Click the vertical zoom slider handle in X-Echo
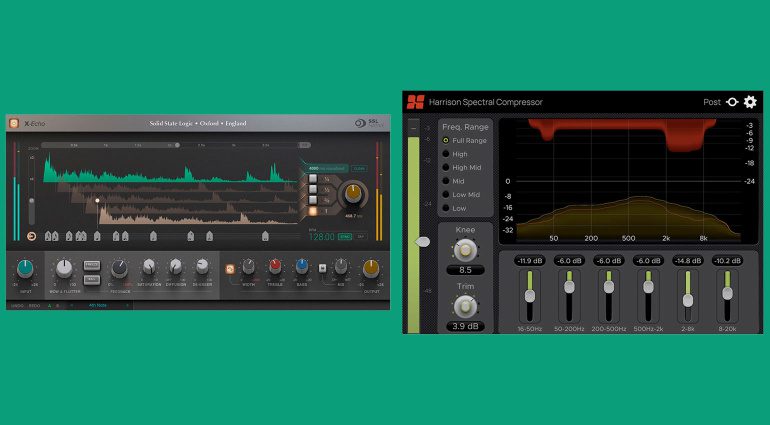 [32, 202]
